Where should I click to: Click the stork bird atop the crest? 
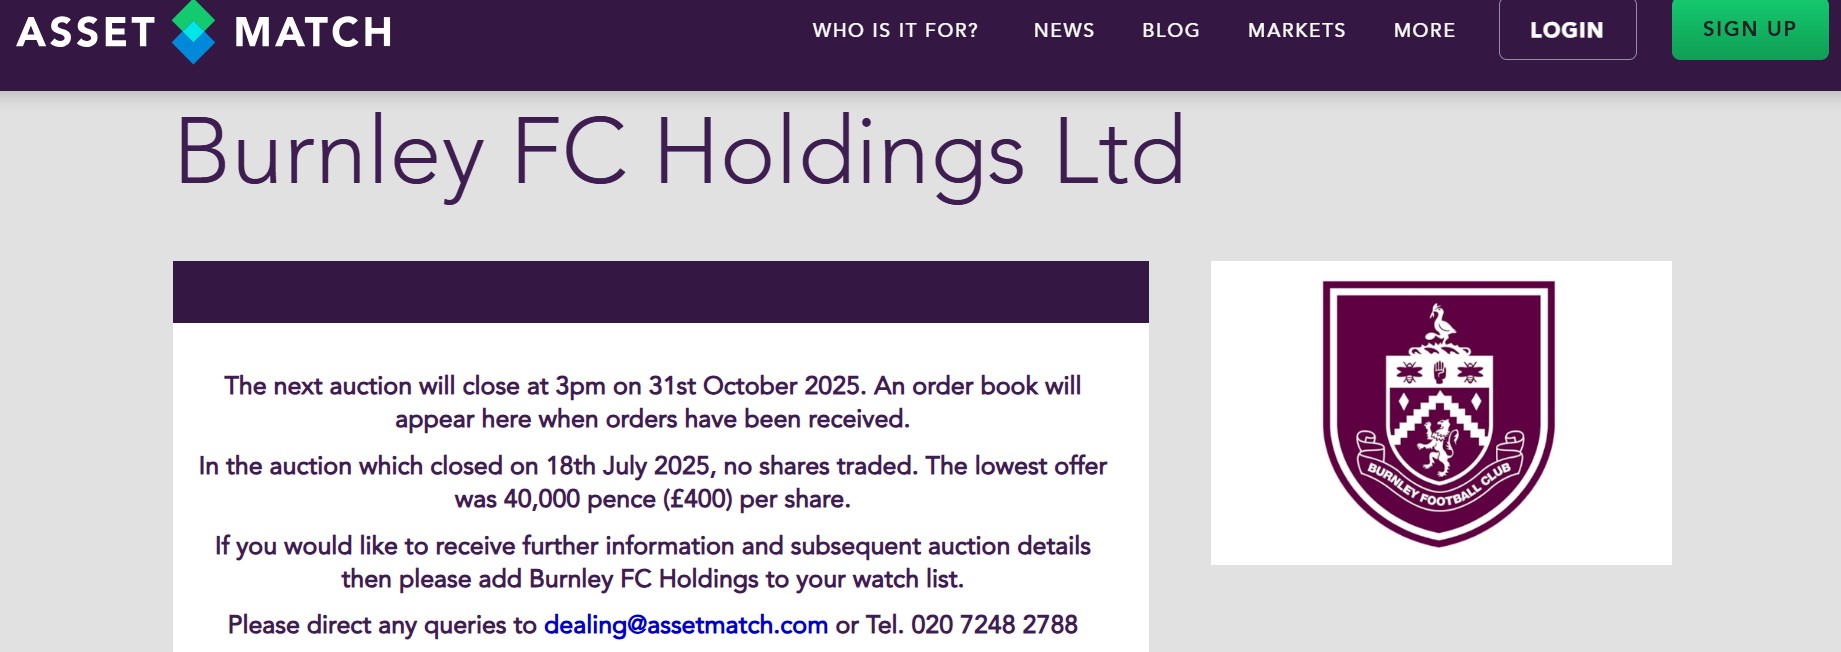tap(1441, 325)
